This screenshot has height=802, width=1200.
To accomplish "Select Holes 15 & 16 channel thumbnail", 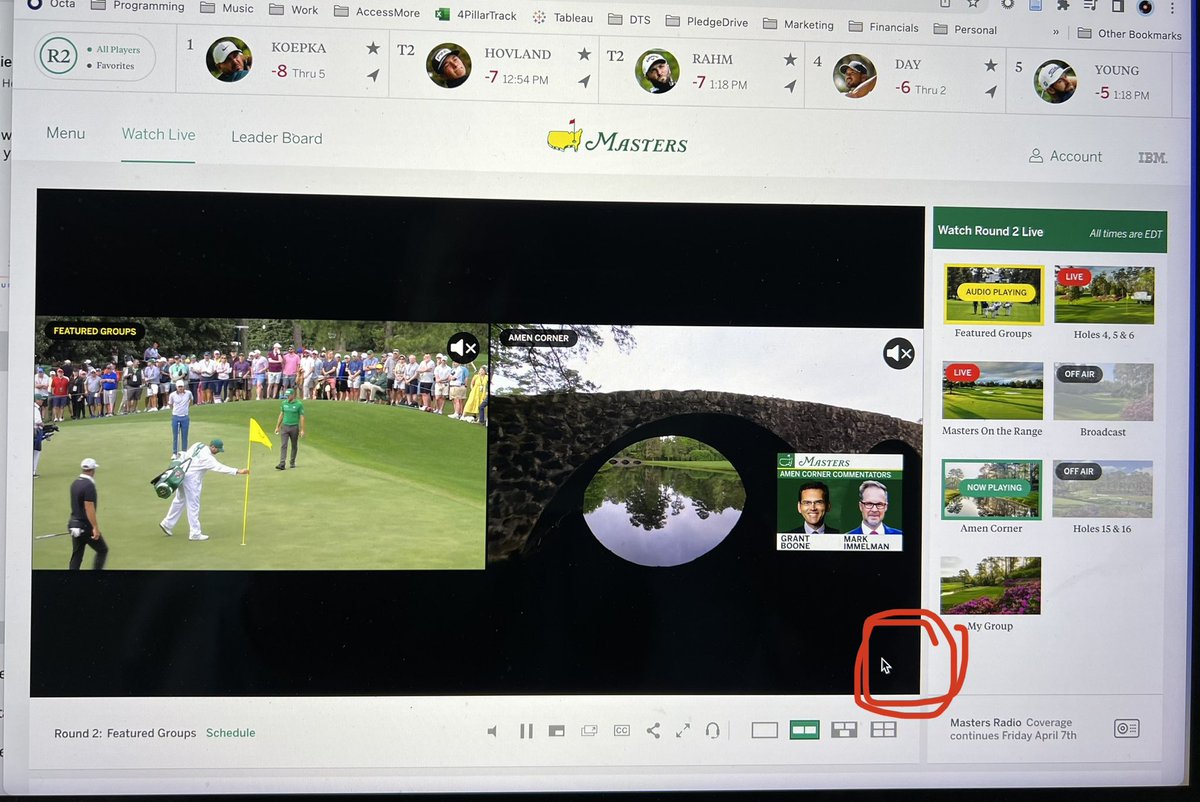I will pos(1101,489).
